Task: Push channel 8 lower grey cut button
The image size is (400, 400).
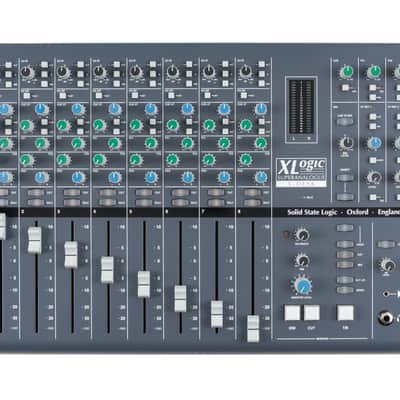Action: click(x=252, y=202)
